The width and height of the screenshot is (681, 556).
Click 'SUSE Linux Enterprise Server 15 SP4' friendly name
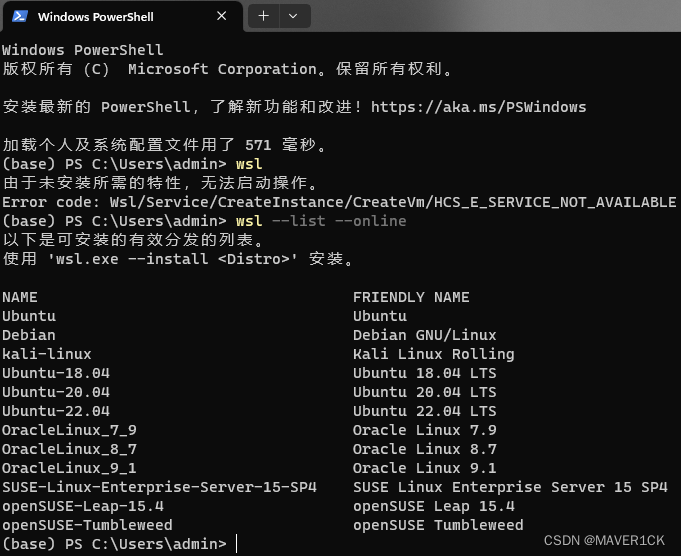(510, 487)
